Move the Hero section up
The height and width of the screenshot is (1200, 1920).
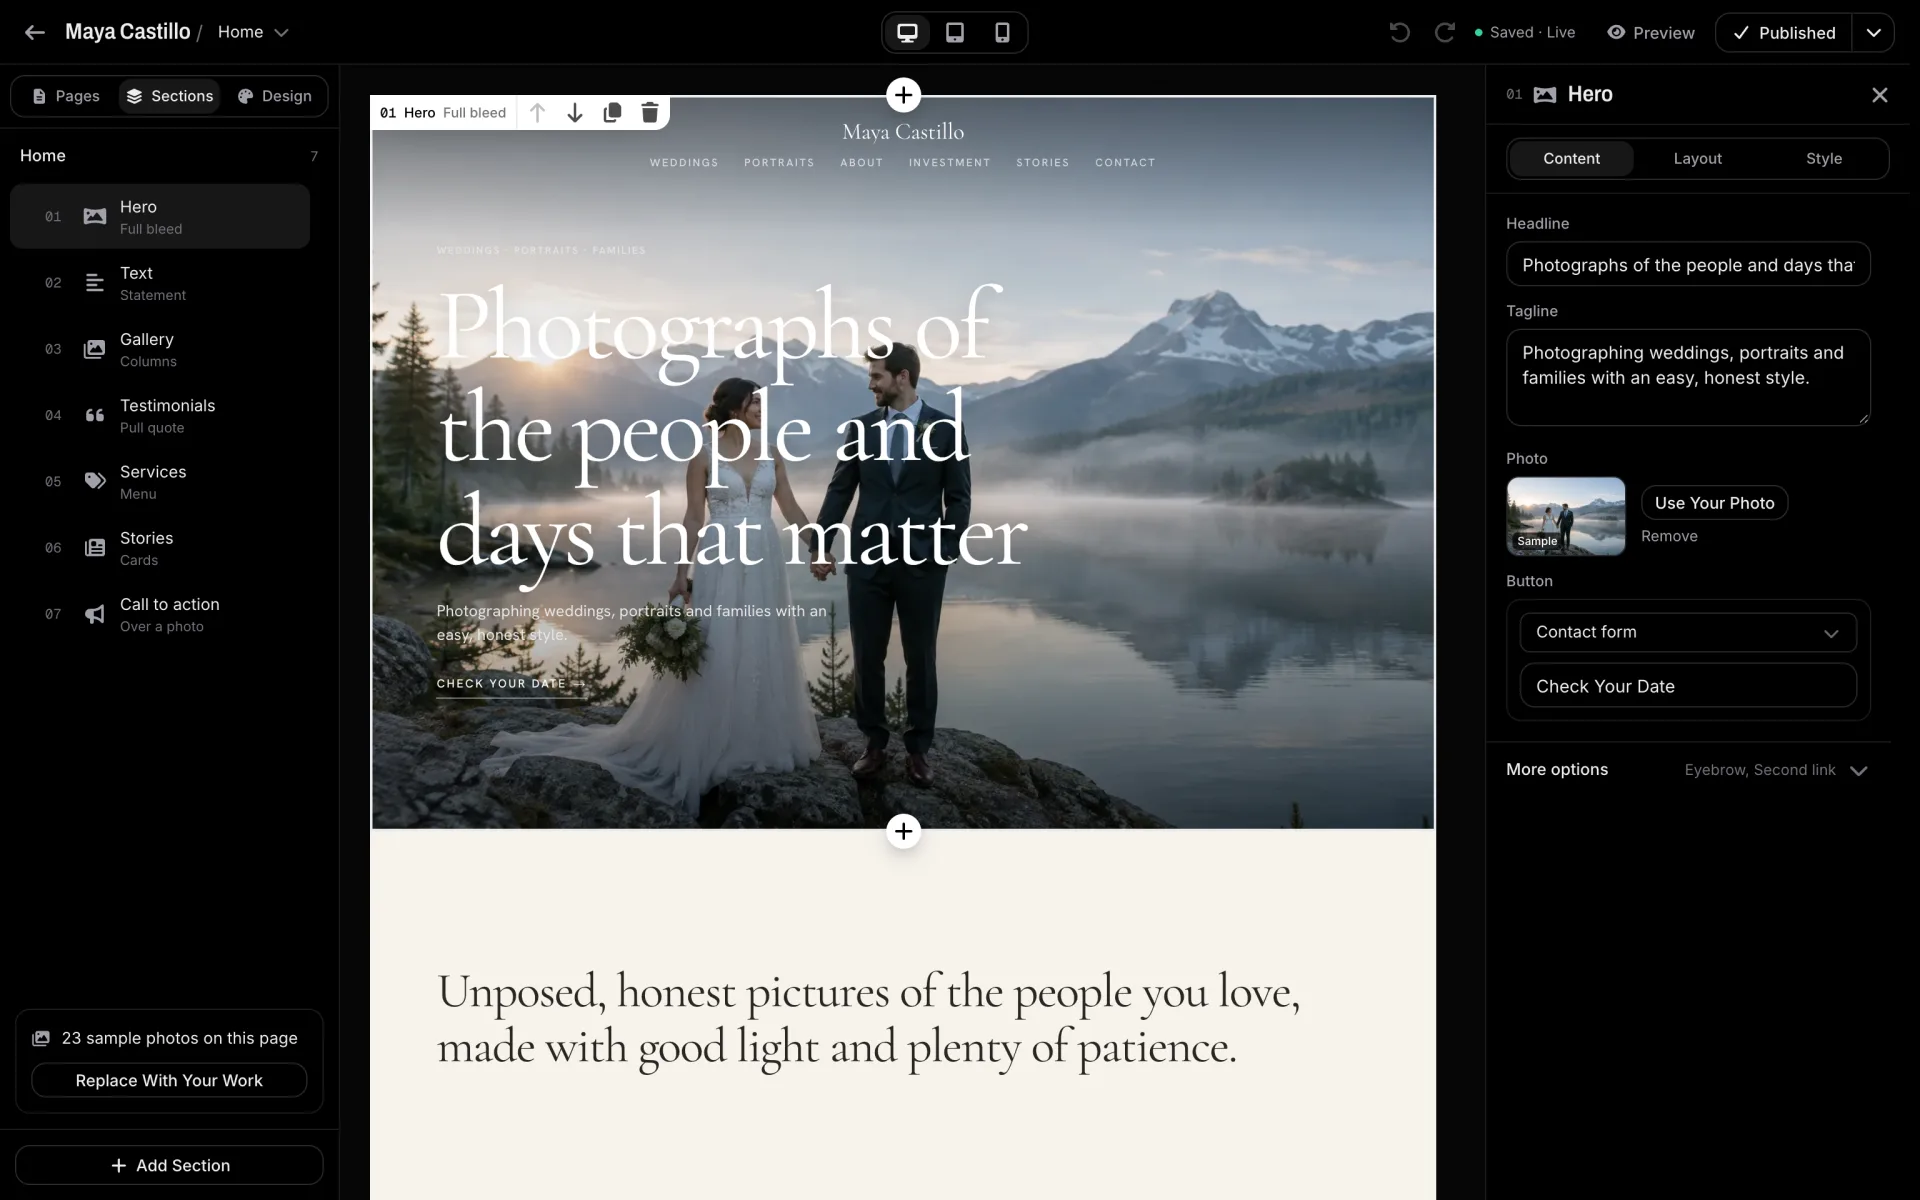click(x=537, y=113)
